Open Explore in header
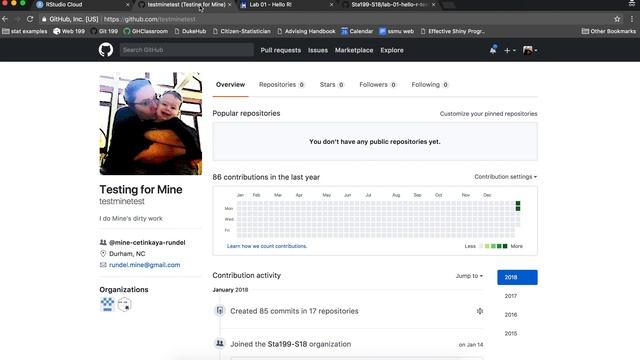This screenshot has width=640, height=360. 392,50
